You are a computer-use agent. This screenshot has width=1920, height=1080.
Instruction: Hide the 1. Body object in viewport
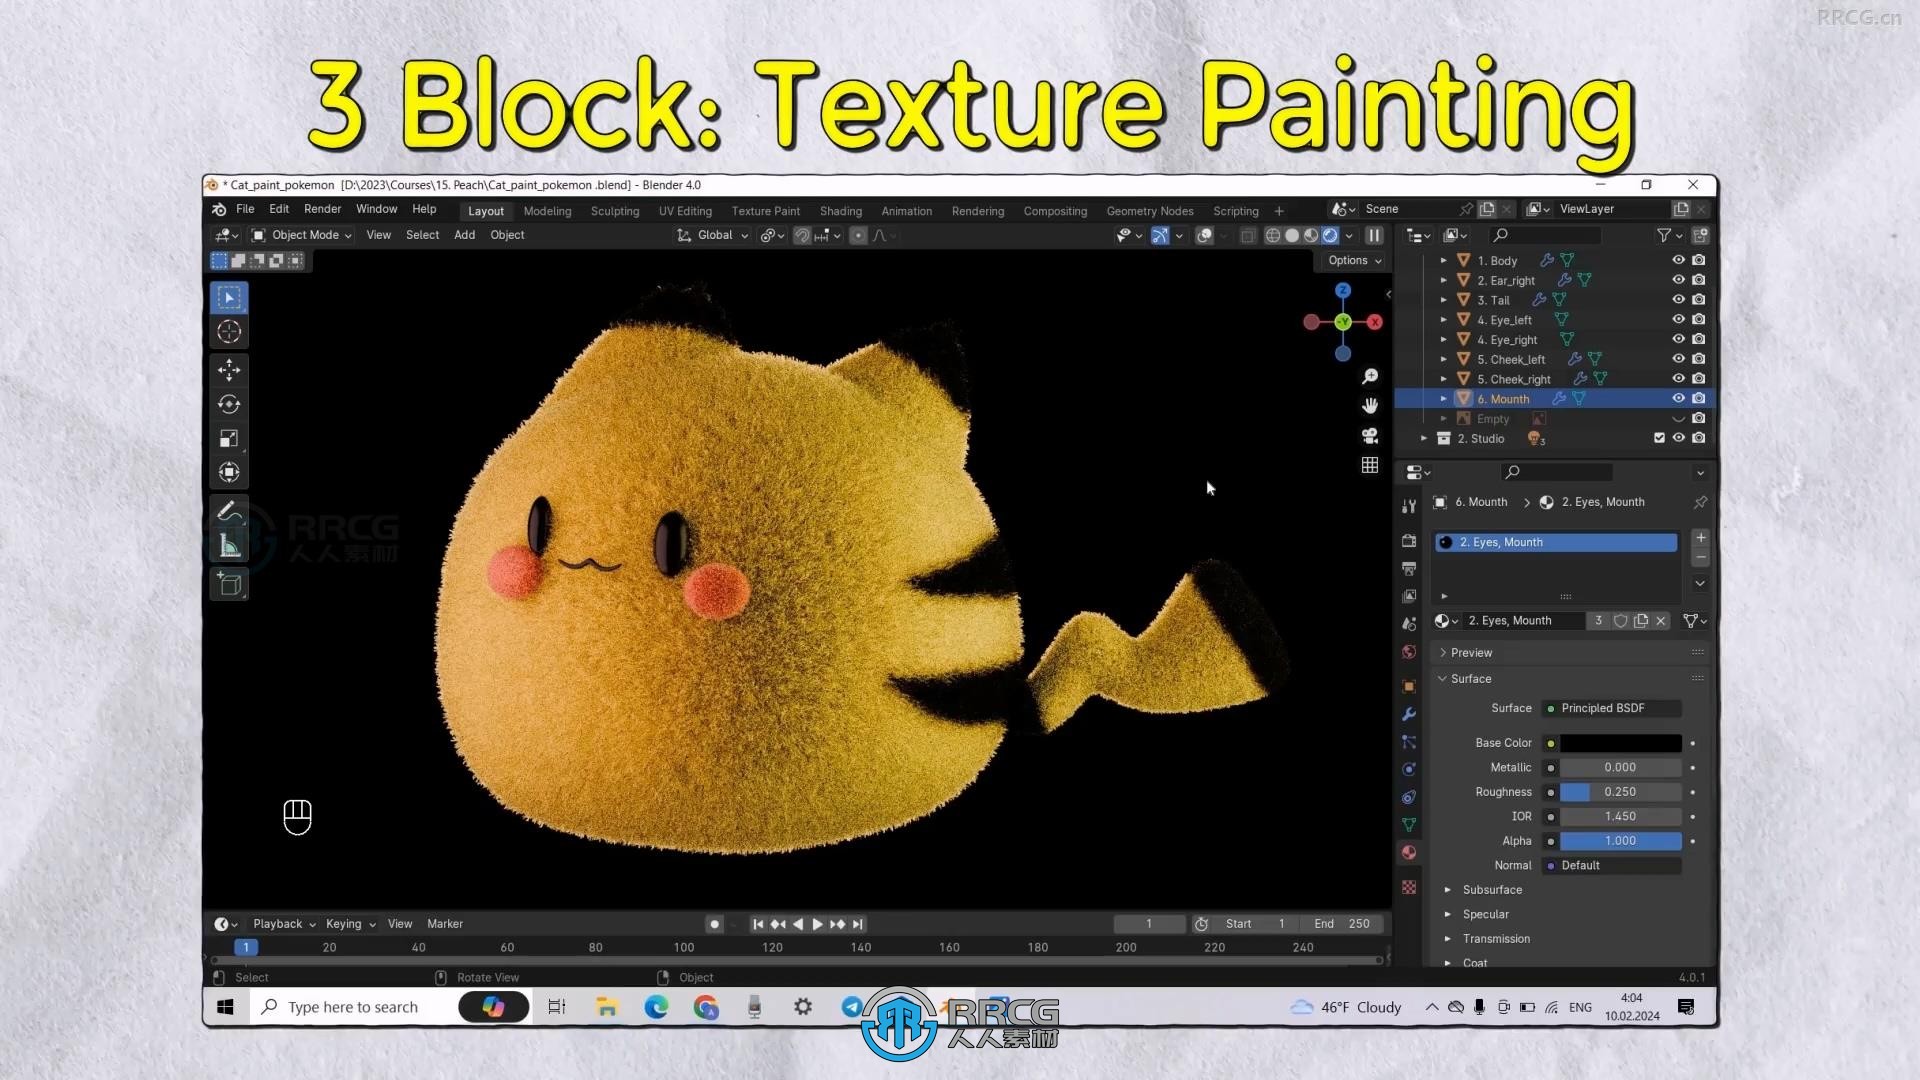point(1679,260)
